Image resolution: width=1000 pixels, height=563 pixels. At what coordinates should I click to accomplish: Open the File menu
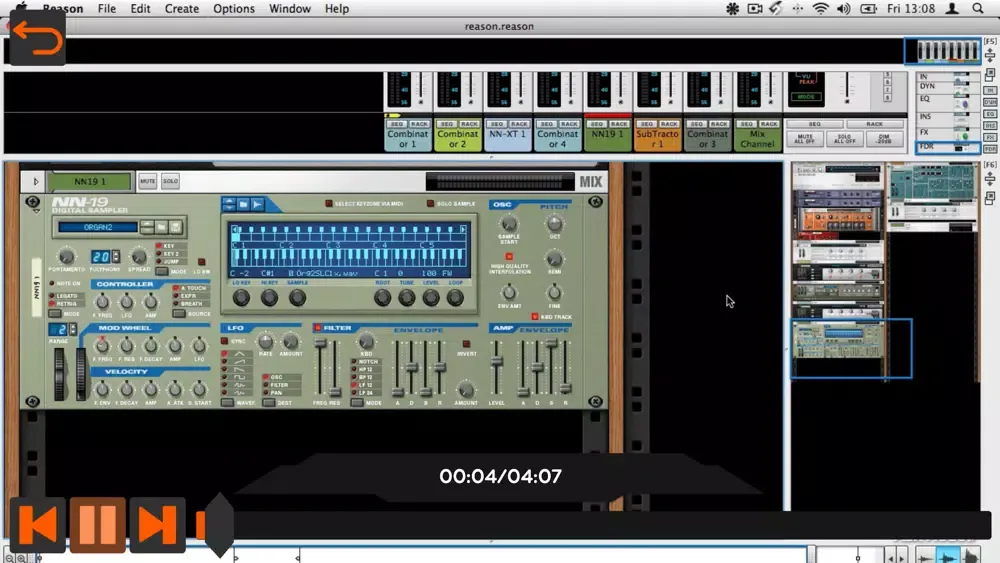click(107, 8)
